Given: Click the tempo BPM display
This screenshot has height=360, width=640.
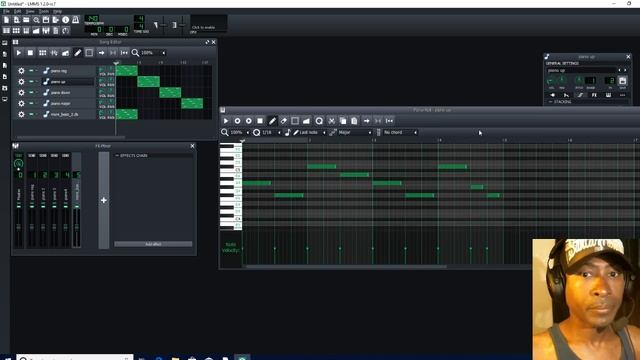Looking at the screenshot, I should (93, 19).
